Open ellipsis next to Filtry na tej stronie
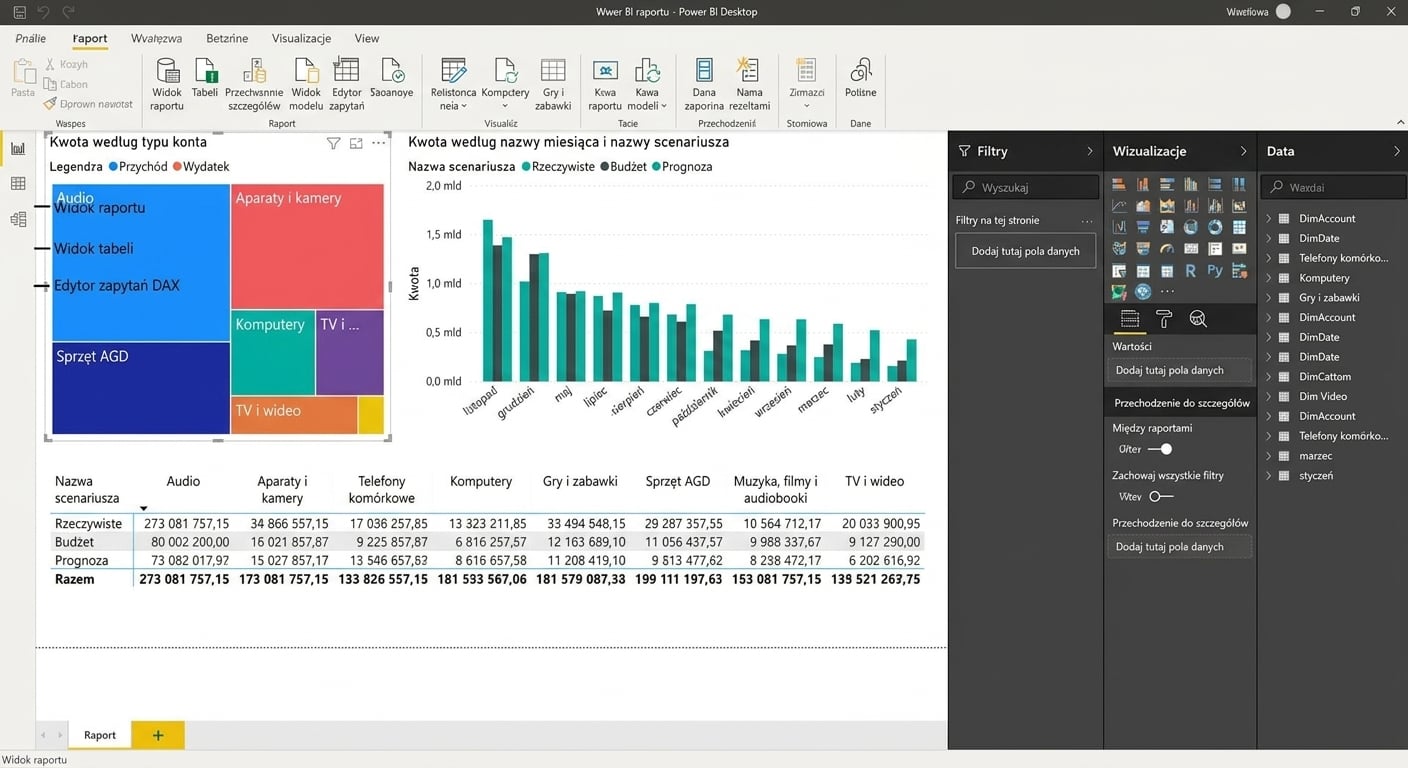 tap(1087, 221)
